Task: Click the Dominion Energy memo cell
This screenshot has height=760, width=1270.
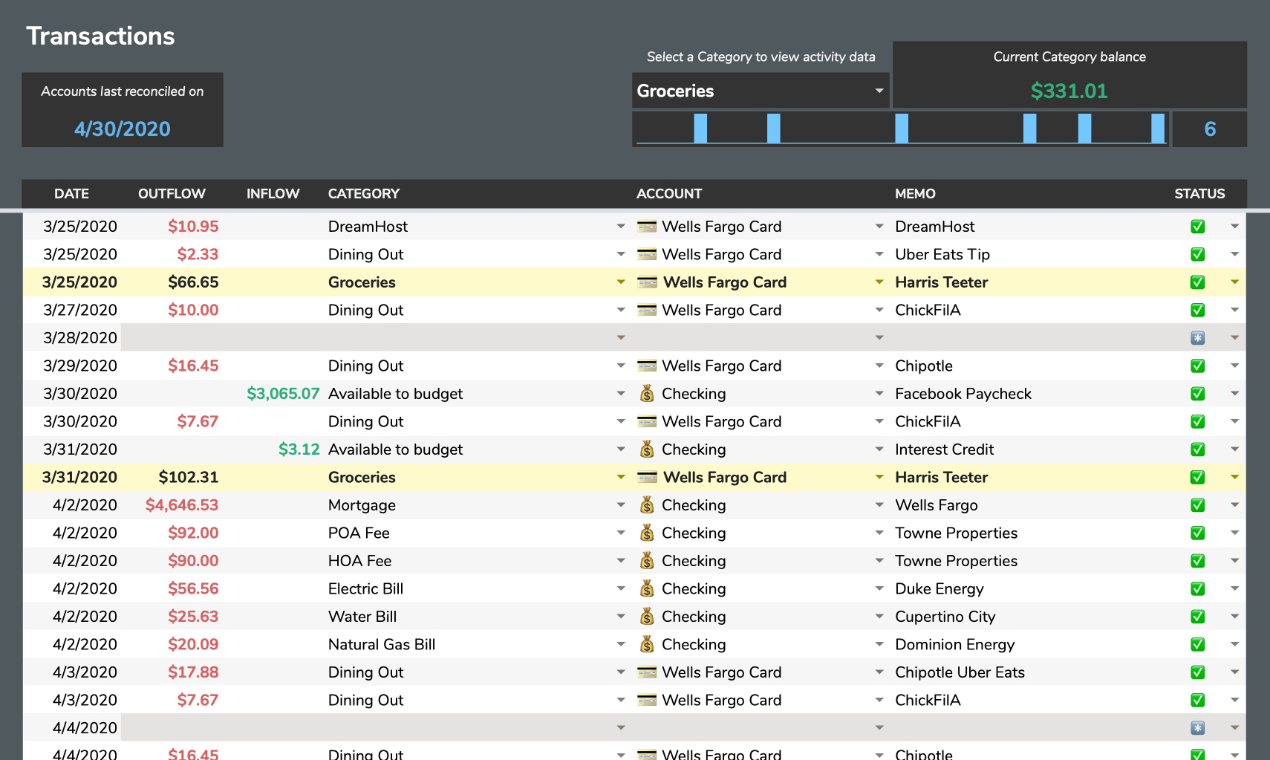Action: tap(955, 645)
